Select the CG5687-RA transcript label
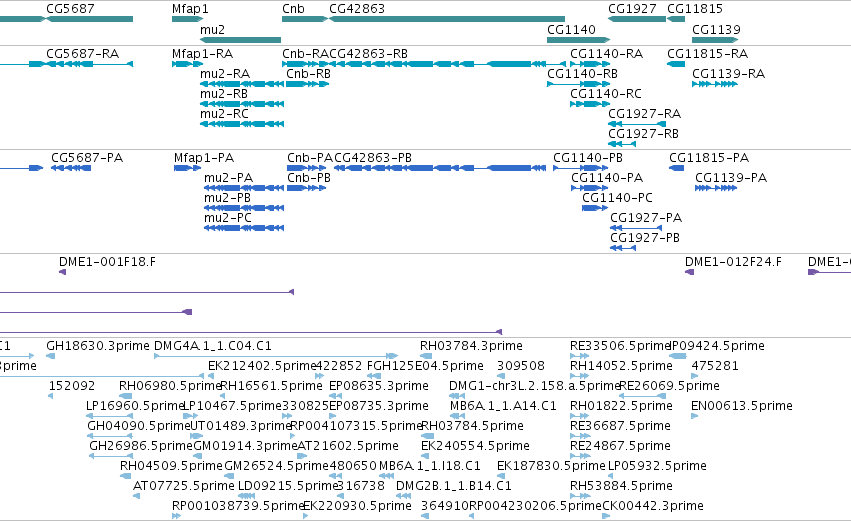 pyautogui.click(x=82, y=54)
